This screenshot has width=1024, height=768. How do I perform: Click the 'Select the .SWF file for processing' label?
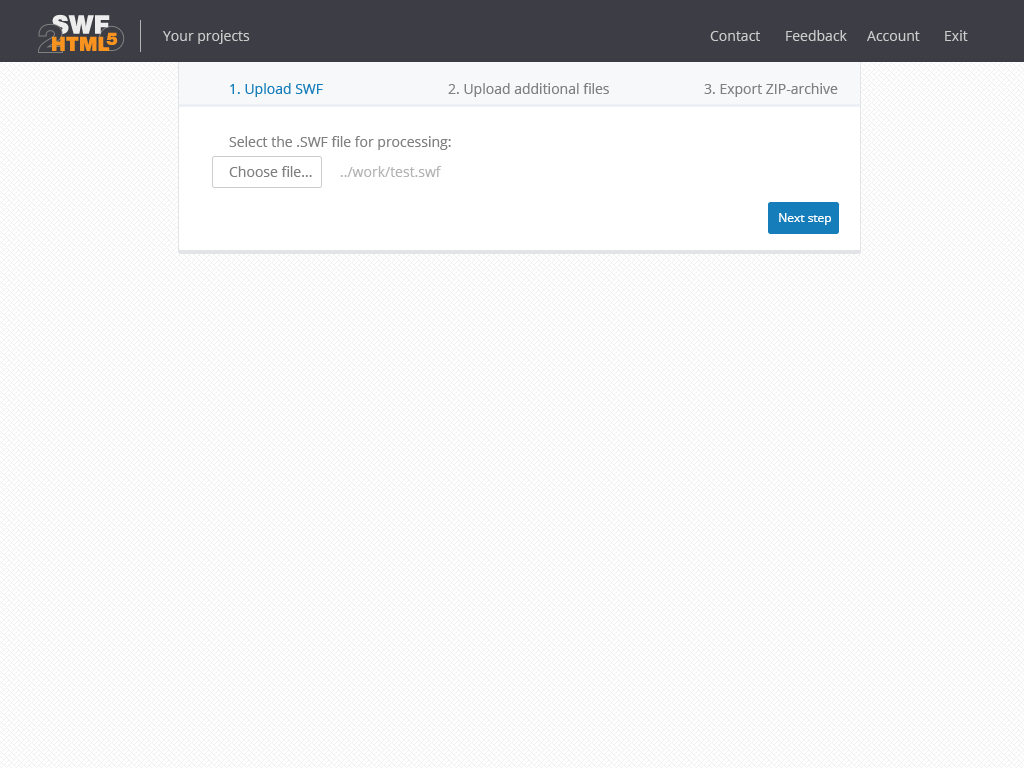click(340, 142)
